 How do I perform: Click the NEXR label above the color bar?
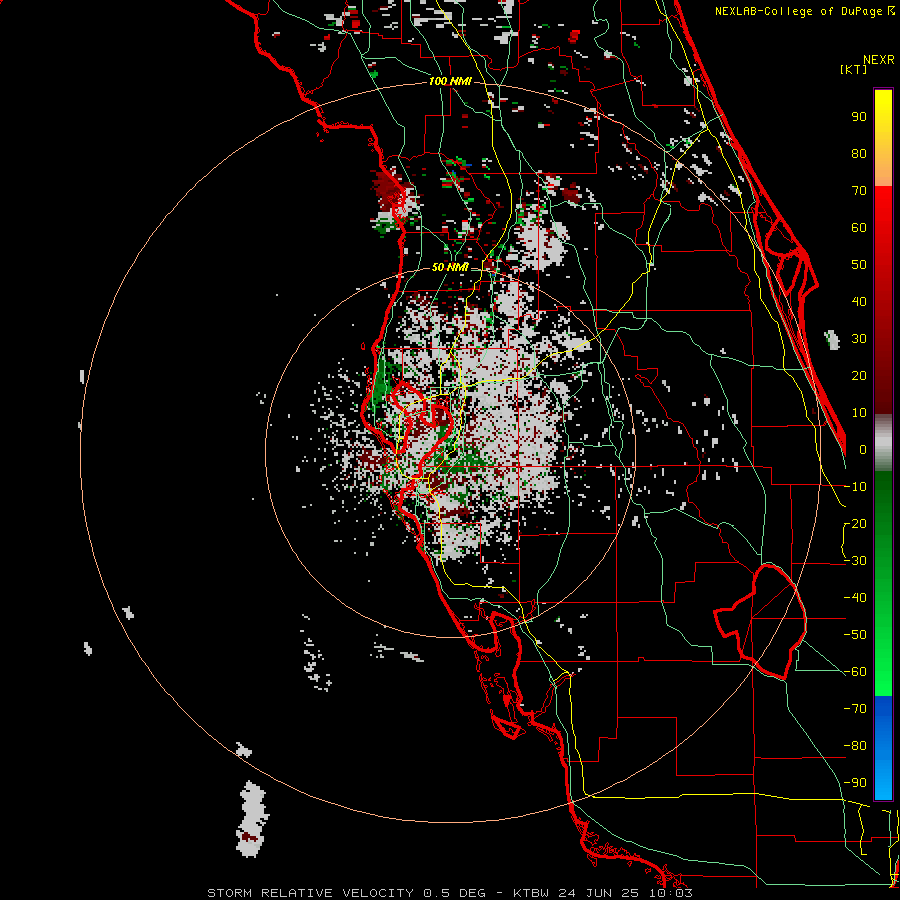[879, 60]
